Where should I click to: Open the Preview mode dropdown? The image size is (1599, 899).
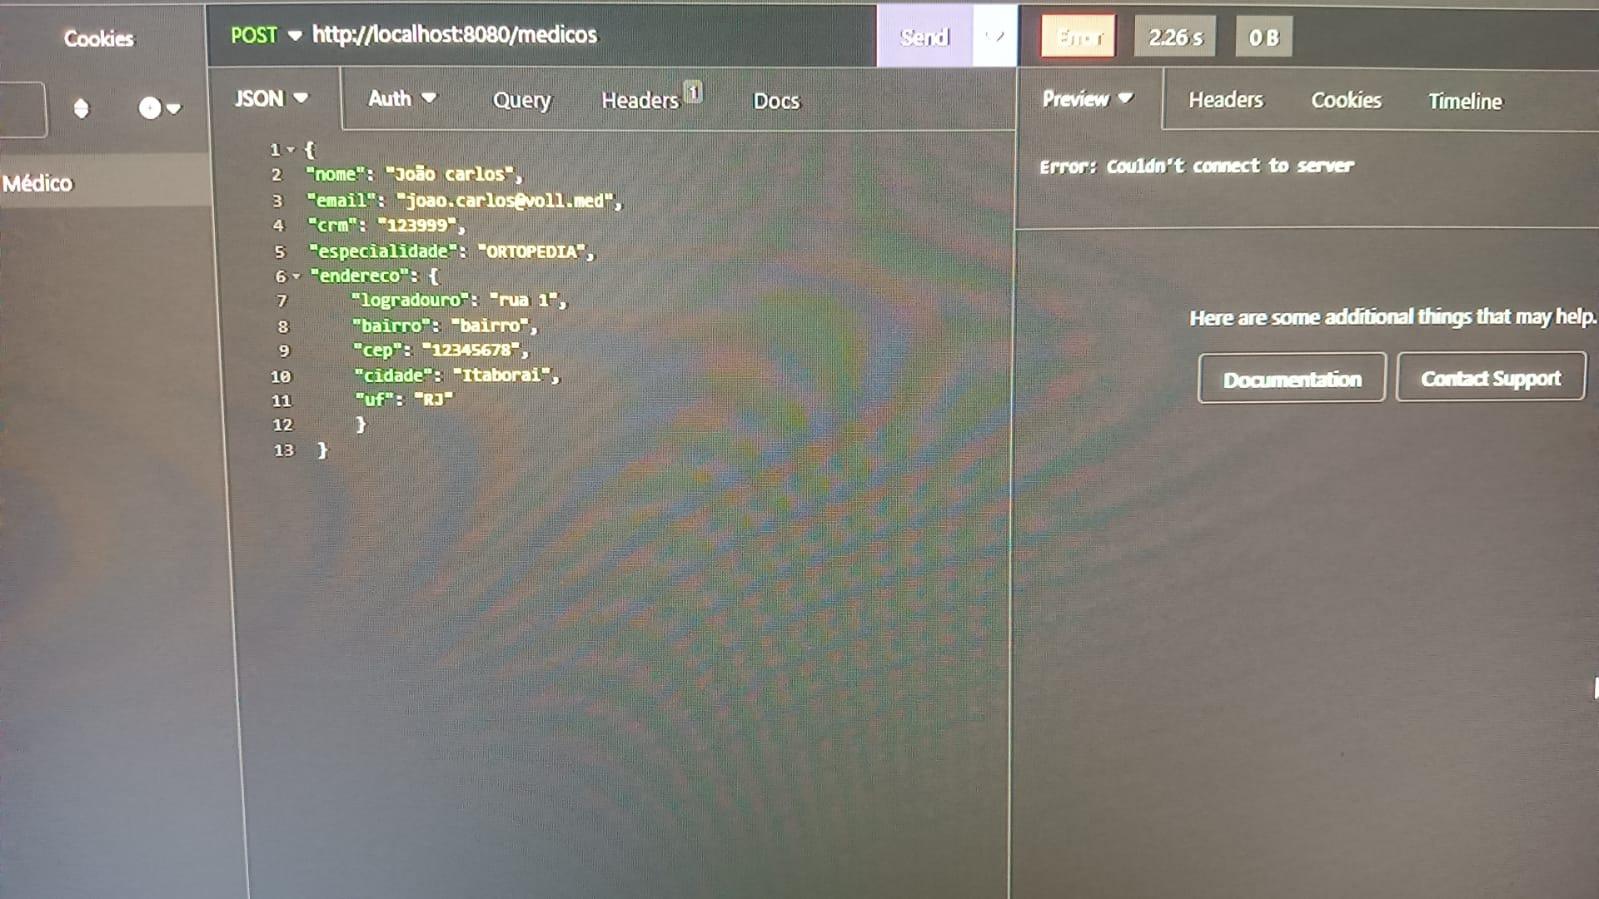pyautogui.click(x=1087, y=99)
